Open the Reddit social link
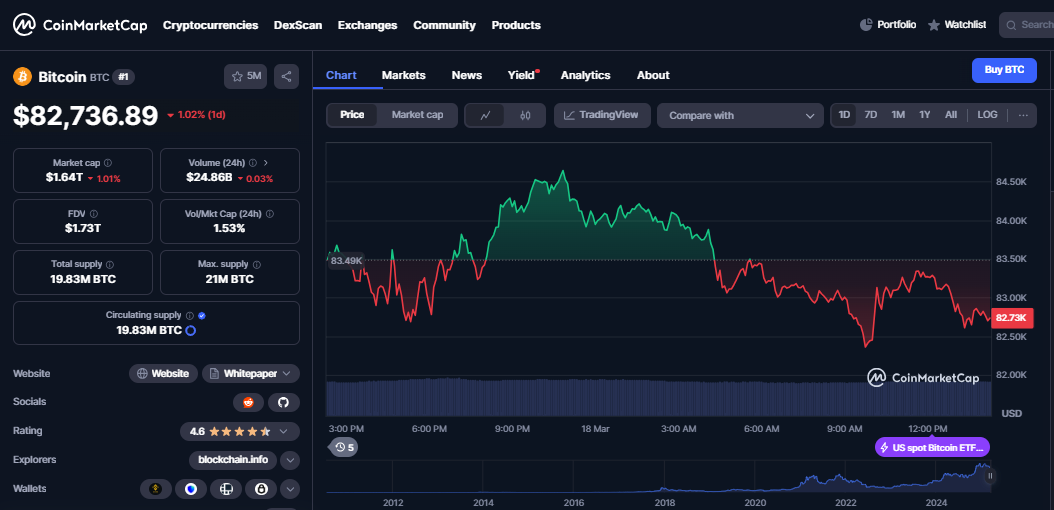The image size is (1054, 510). coord(249,402)
